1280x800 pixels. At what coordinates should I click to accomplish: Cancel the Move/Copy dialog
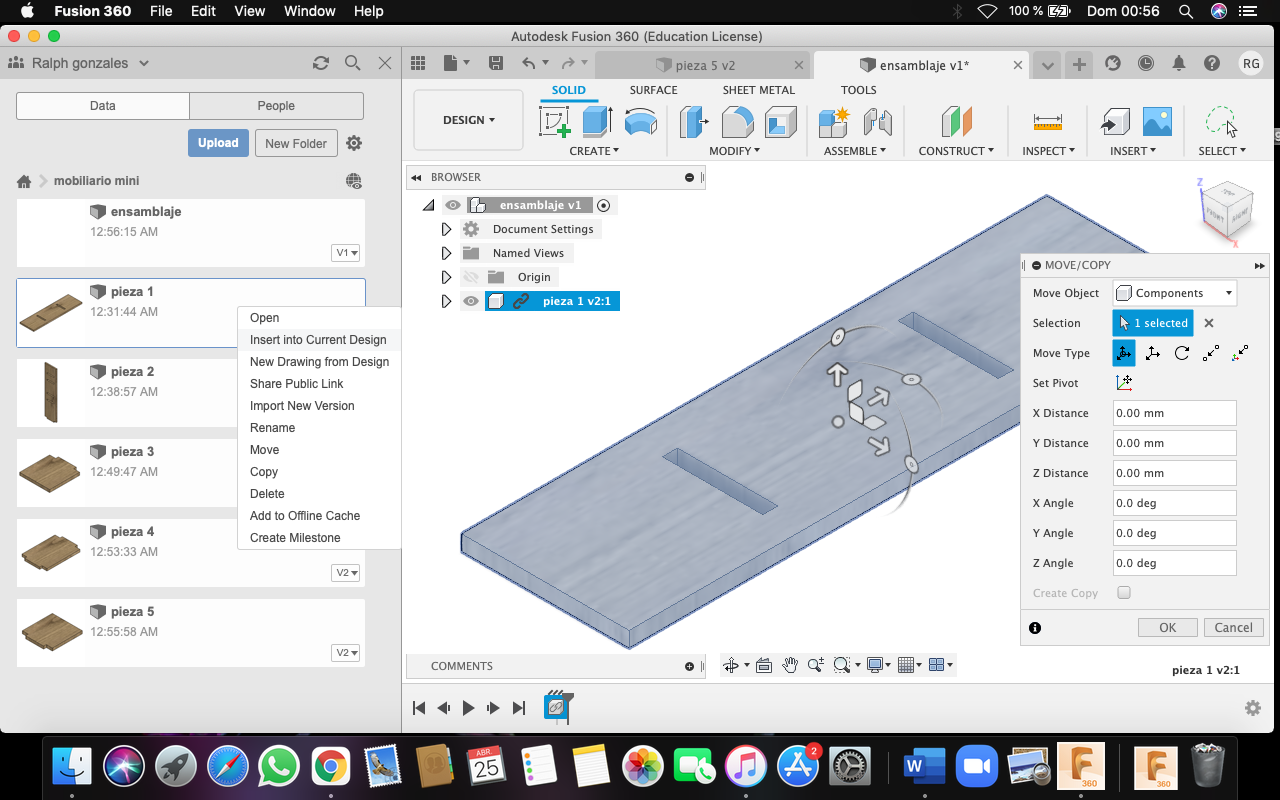click(1234, 628)
